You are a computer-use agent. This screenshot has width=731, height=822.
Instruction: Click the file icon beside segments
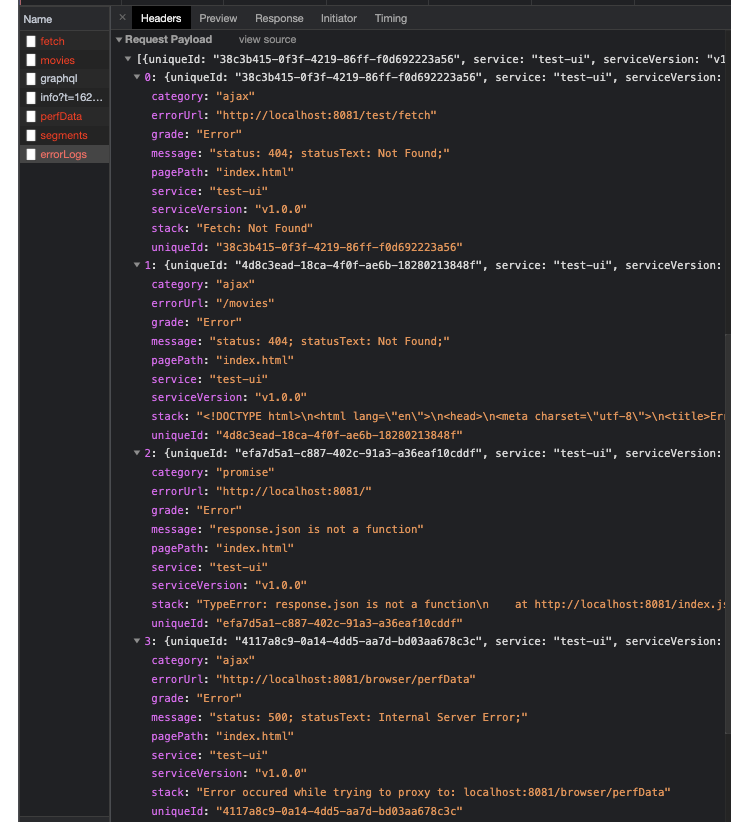(x=31, y=136)
